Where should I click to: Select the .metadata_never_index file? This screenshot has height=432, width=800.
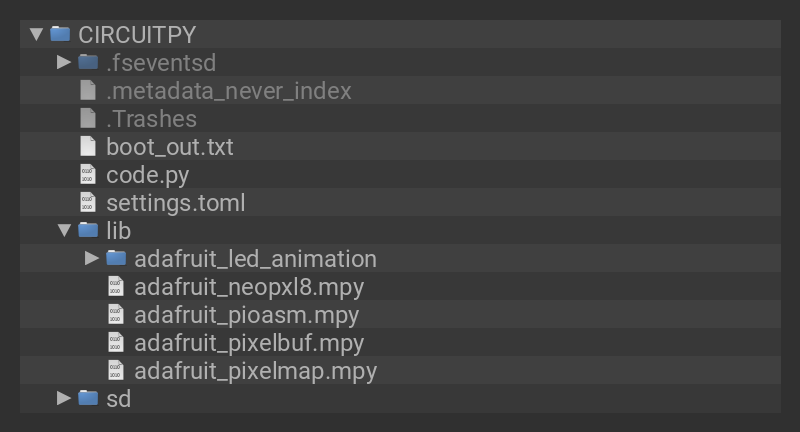tap(229, 90)
